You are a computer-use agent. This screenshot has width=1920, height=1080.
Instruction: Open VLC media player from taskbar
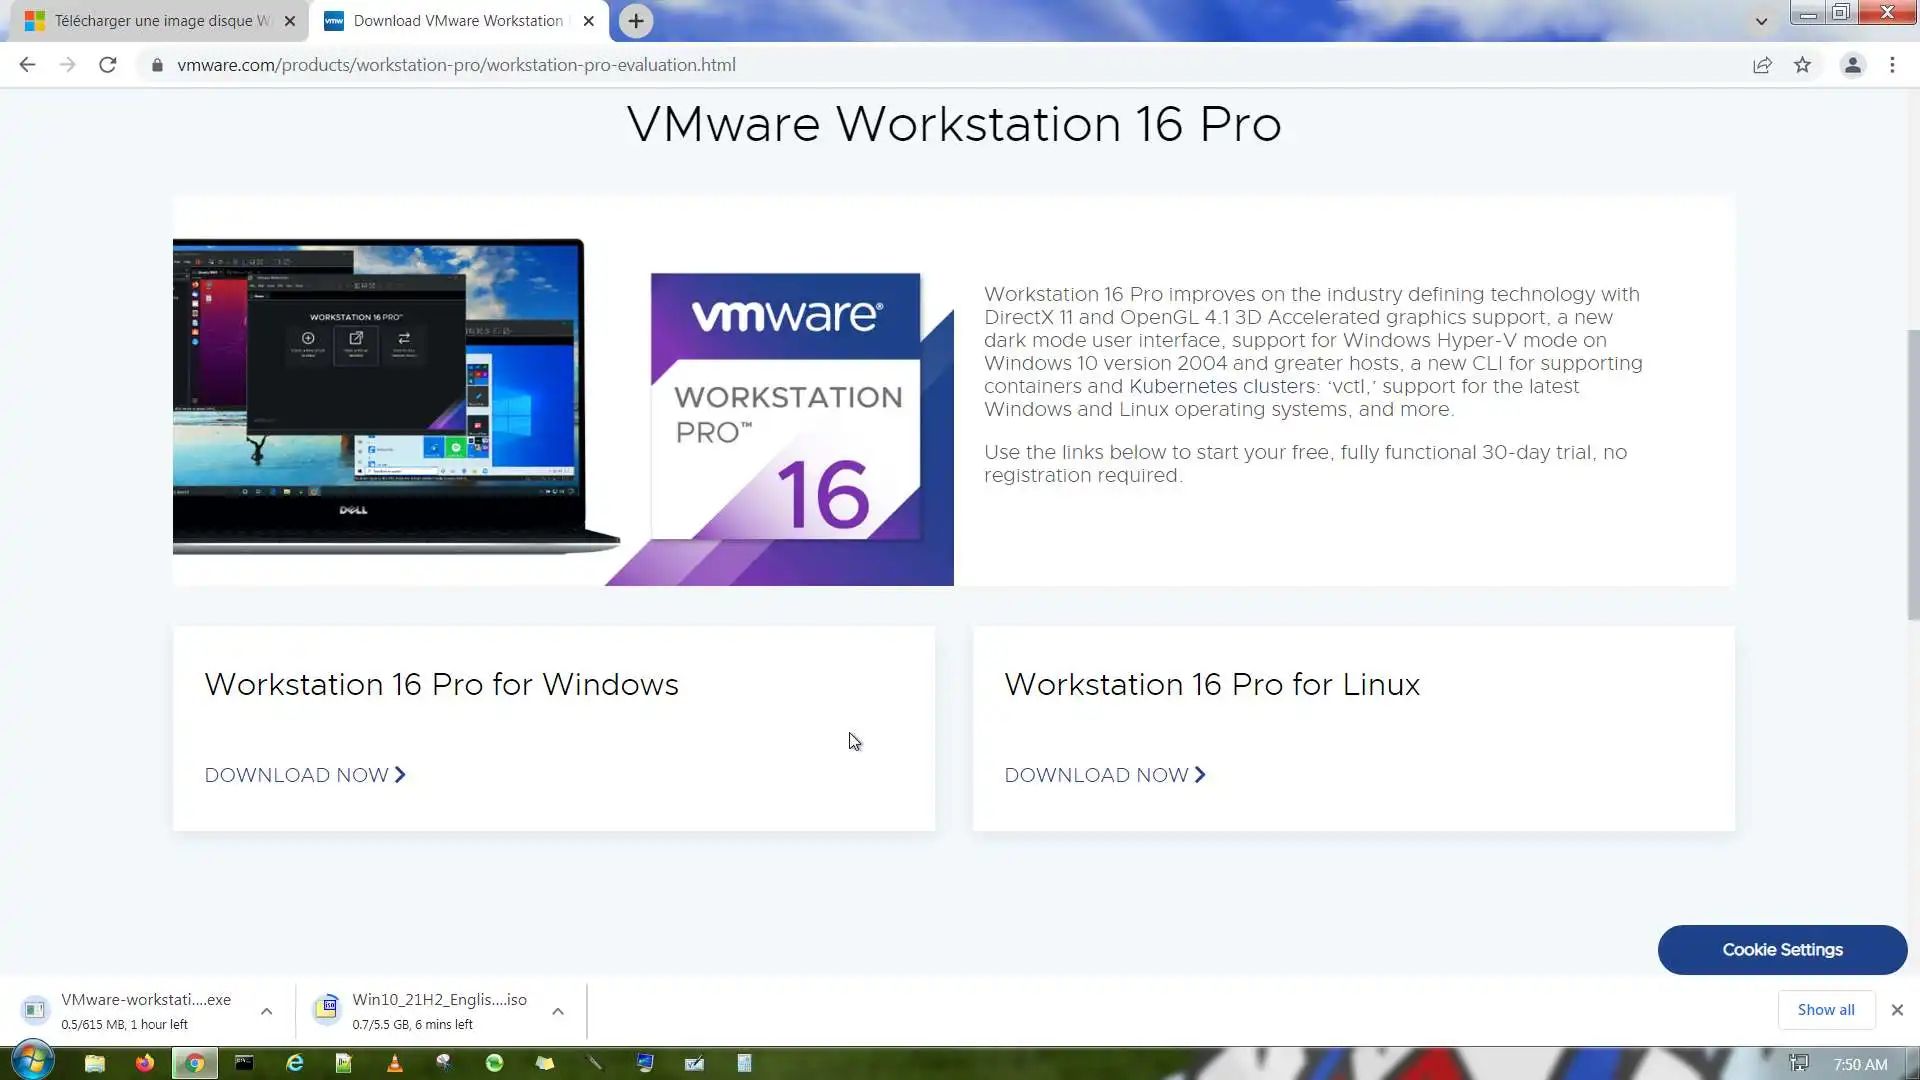click(395, 1063)
